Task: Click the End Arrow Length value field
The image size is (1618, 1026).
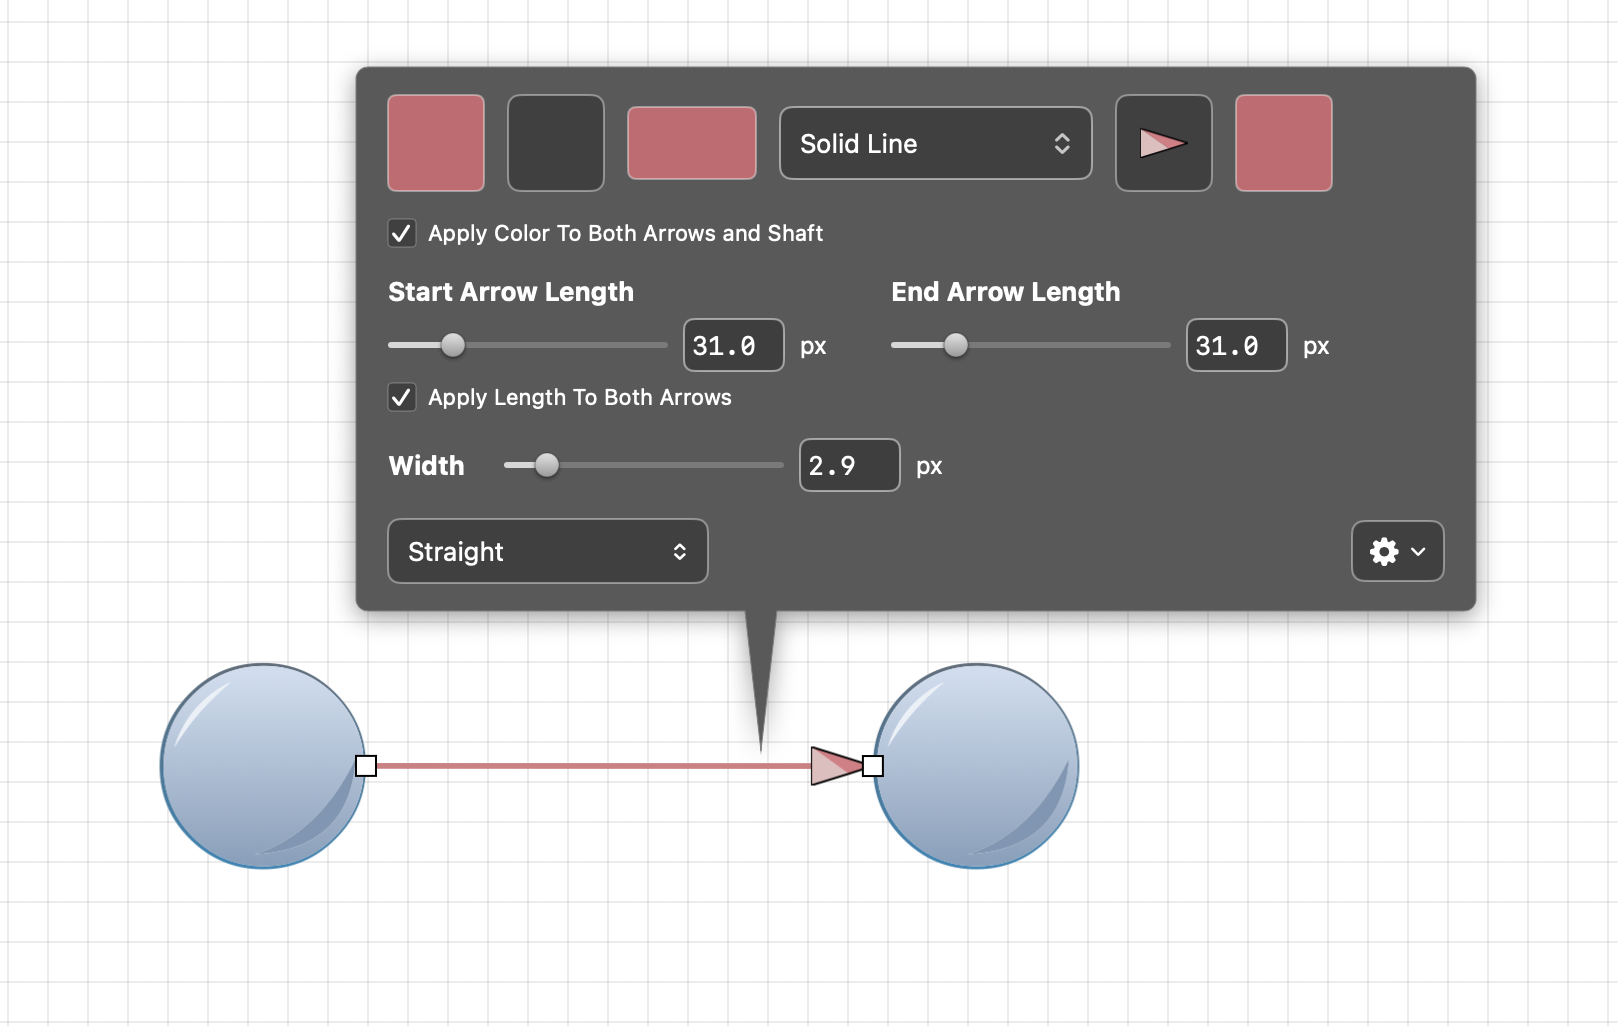Action: click(x=1236, y=346)
